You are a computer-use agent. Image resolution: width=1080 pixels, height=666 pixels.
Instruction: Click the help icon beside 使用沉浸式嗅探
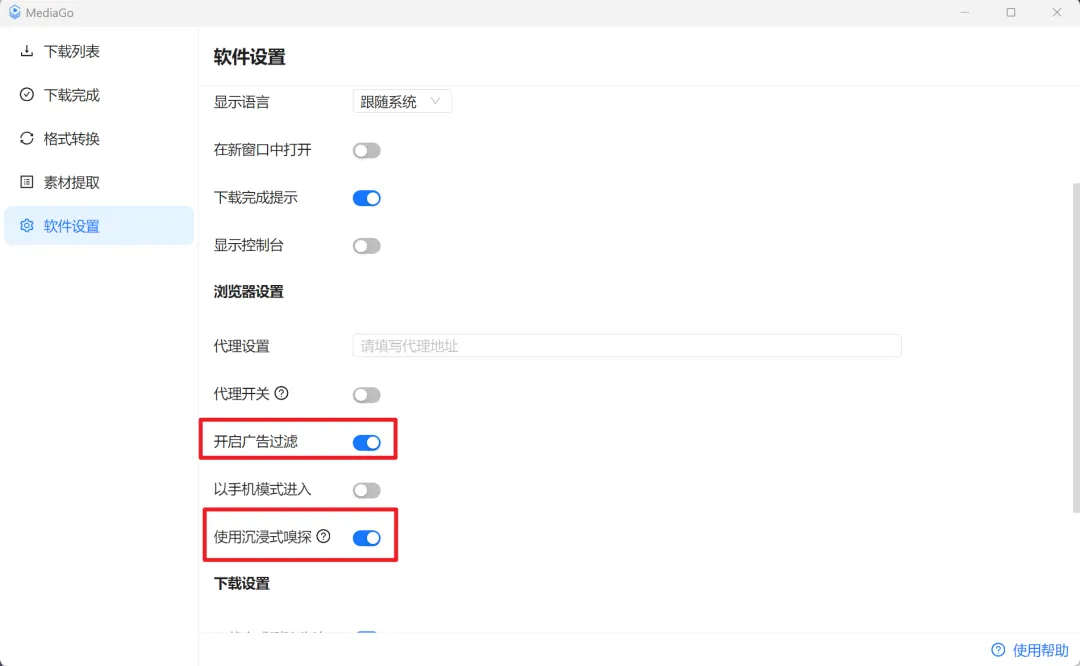tap(323, 536)
